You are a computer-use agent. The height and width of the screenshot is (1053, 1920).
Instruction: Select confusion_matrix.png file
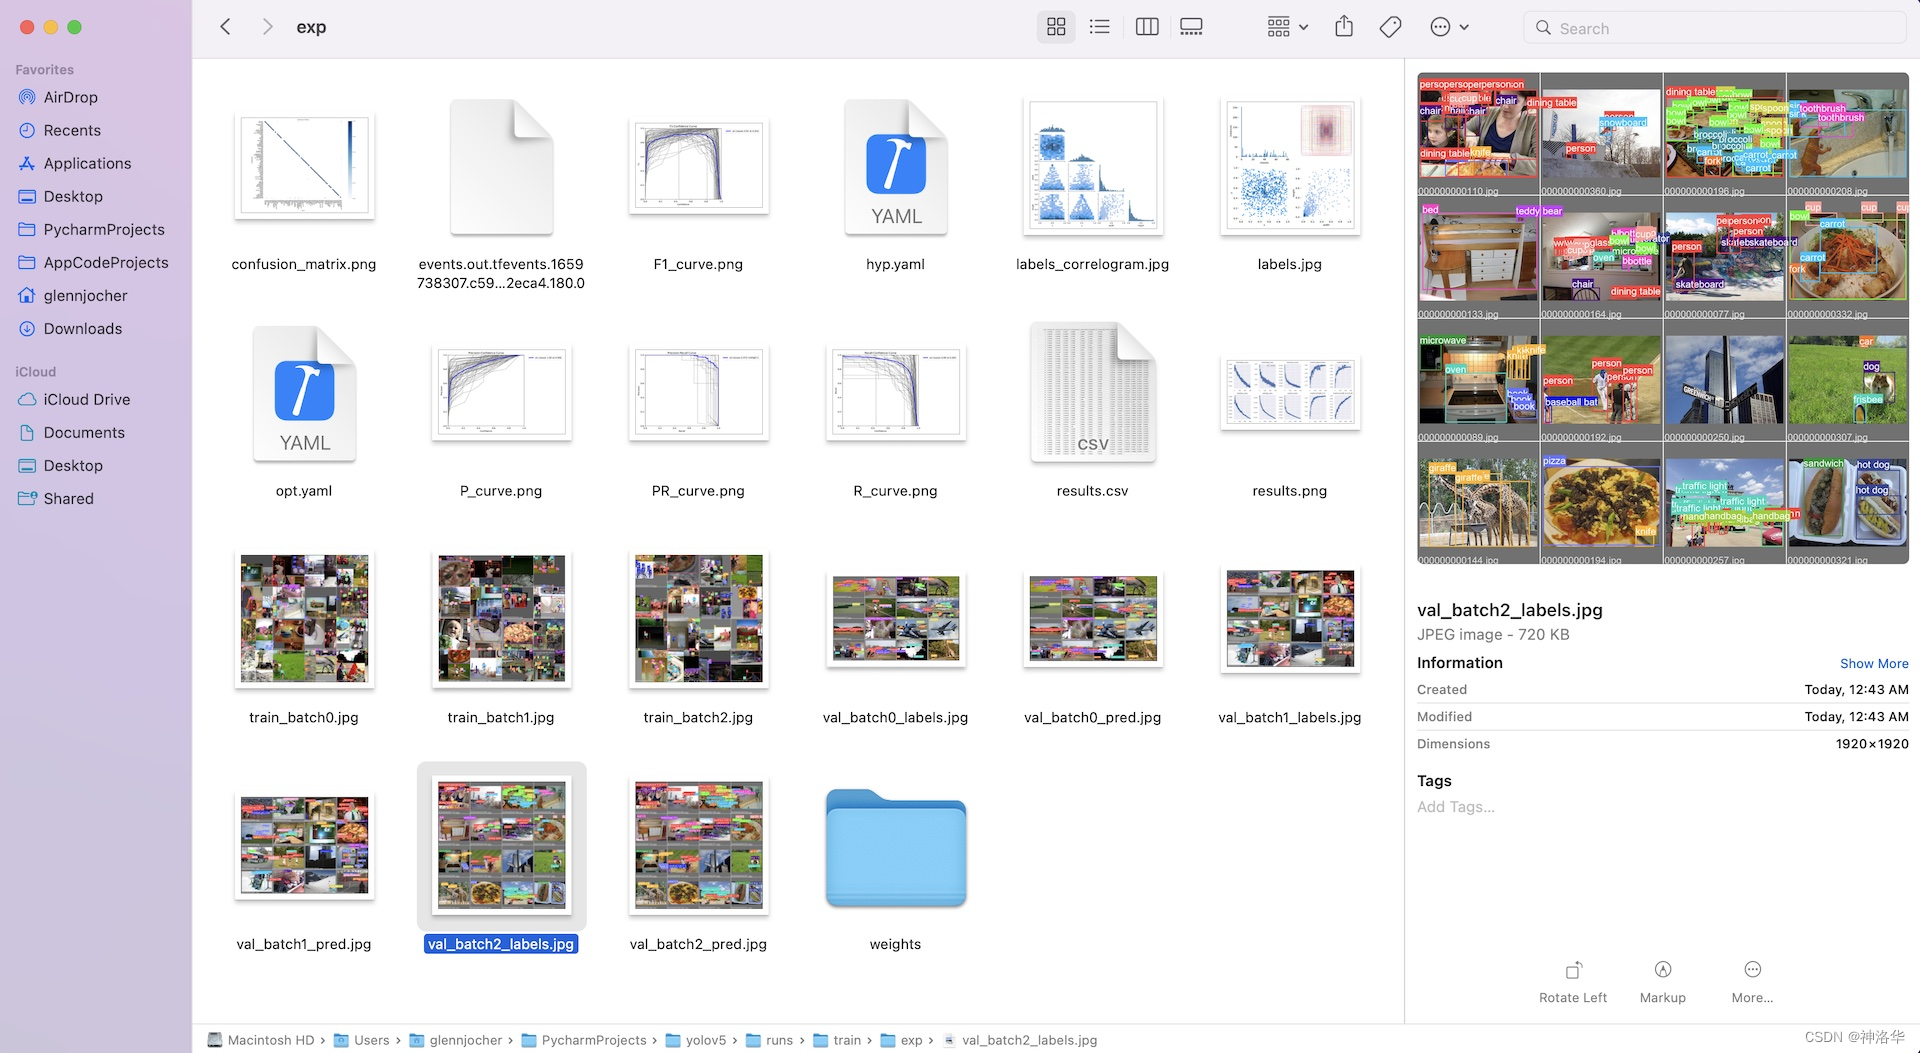pyautogui.click(x=304, y=166)
